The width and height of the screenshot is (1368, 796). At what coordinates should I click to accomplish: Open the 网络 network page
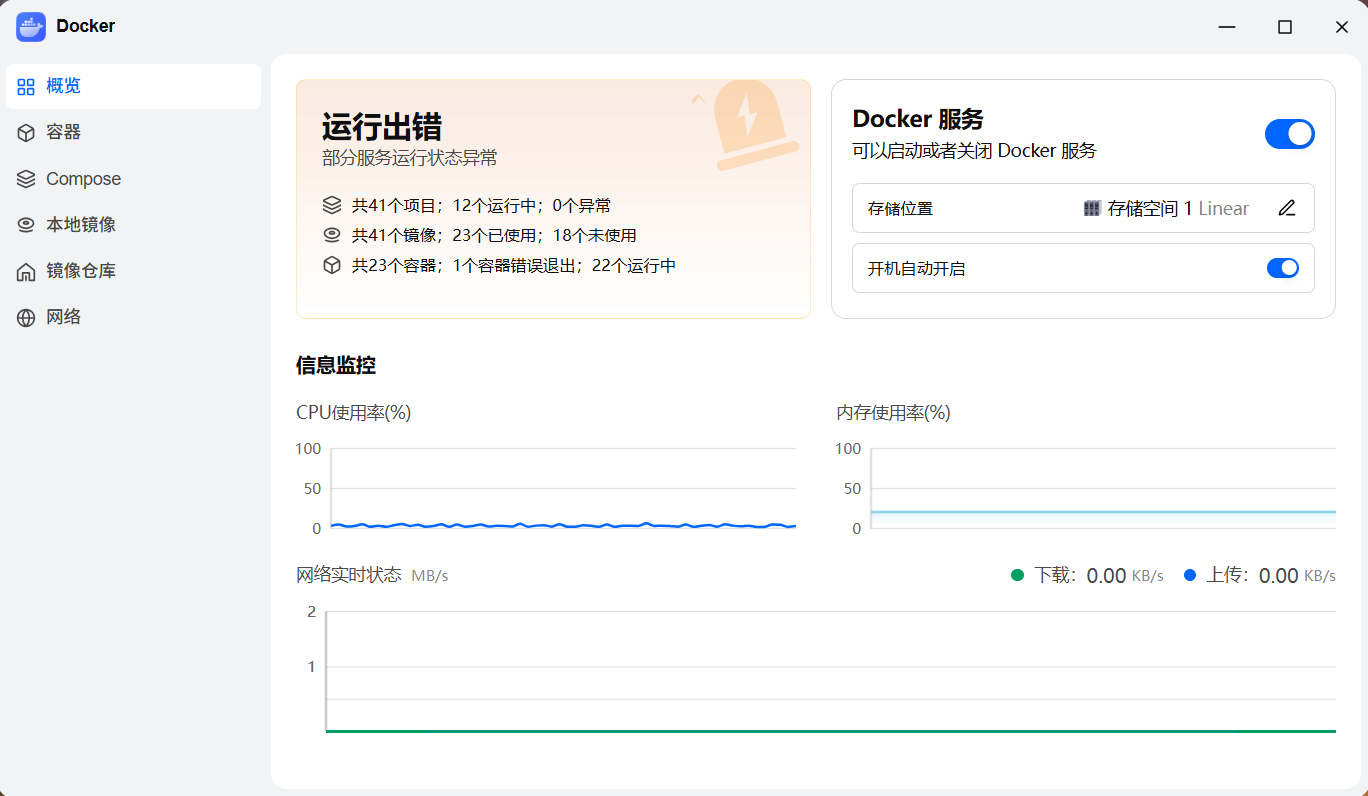point(134,318)
